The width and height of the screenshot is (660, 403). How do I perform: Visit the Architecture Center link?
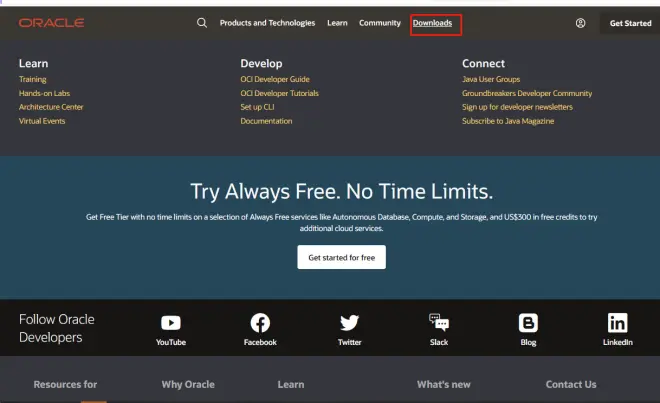pyautogui.click(x=51, y=107)
